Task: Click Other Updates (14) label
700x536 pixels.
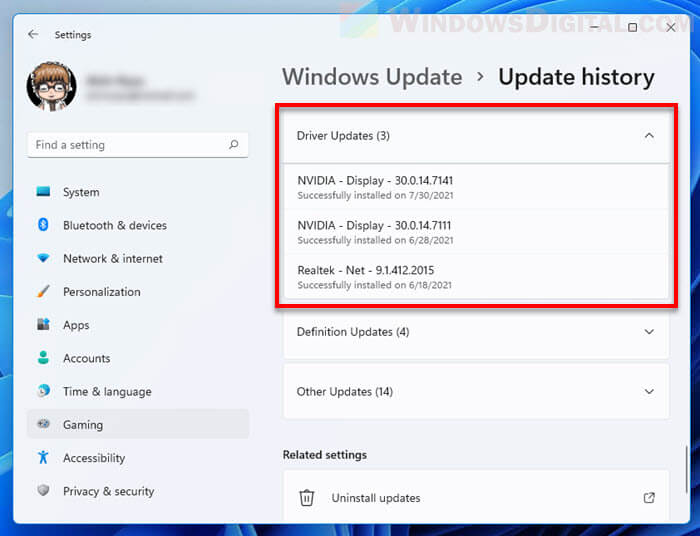Action: 345,391
